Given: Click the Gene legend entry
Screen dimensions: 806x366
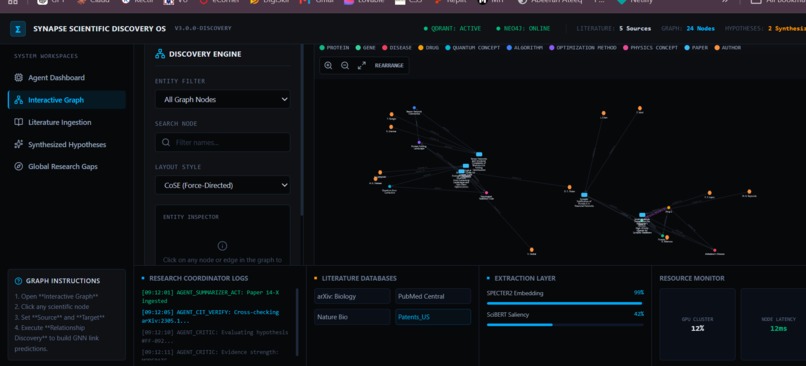Looking at the screenshot, I should click(365, 48).
